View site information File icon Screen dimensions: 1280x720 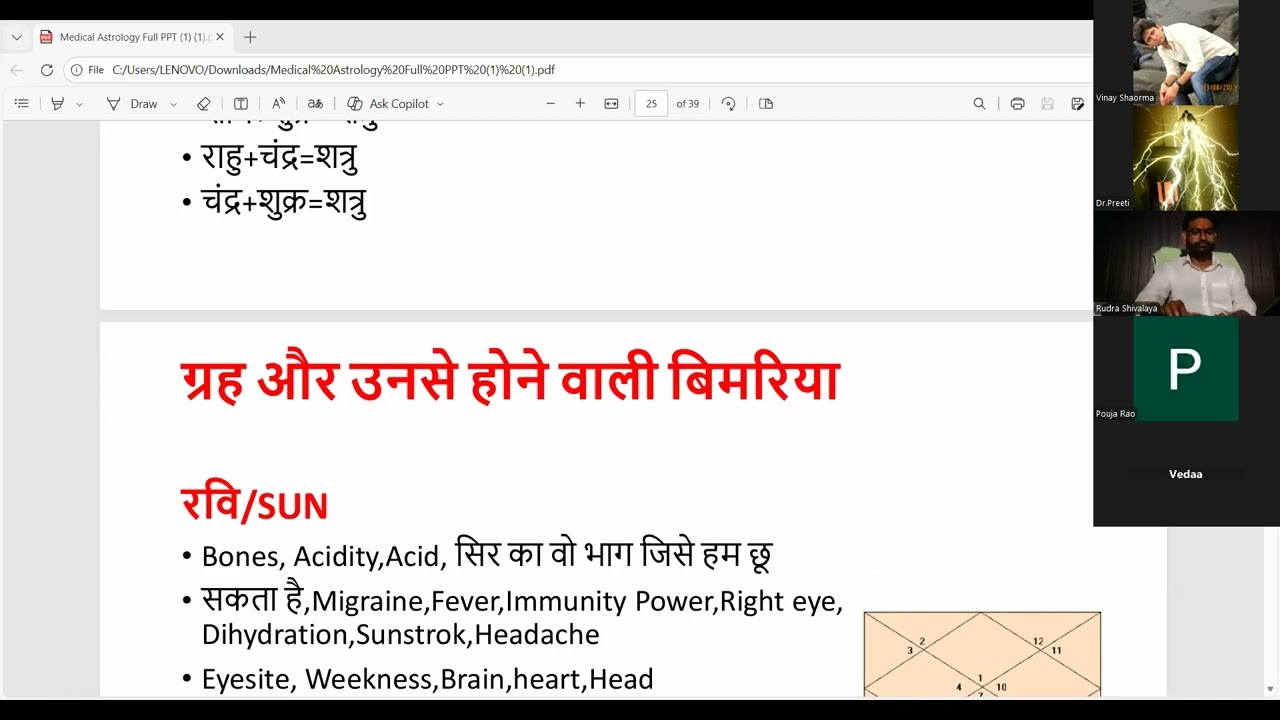(87, 70)
